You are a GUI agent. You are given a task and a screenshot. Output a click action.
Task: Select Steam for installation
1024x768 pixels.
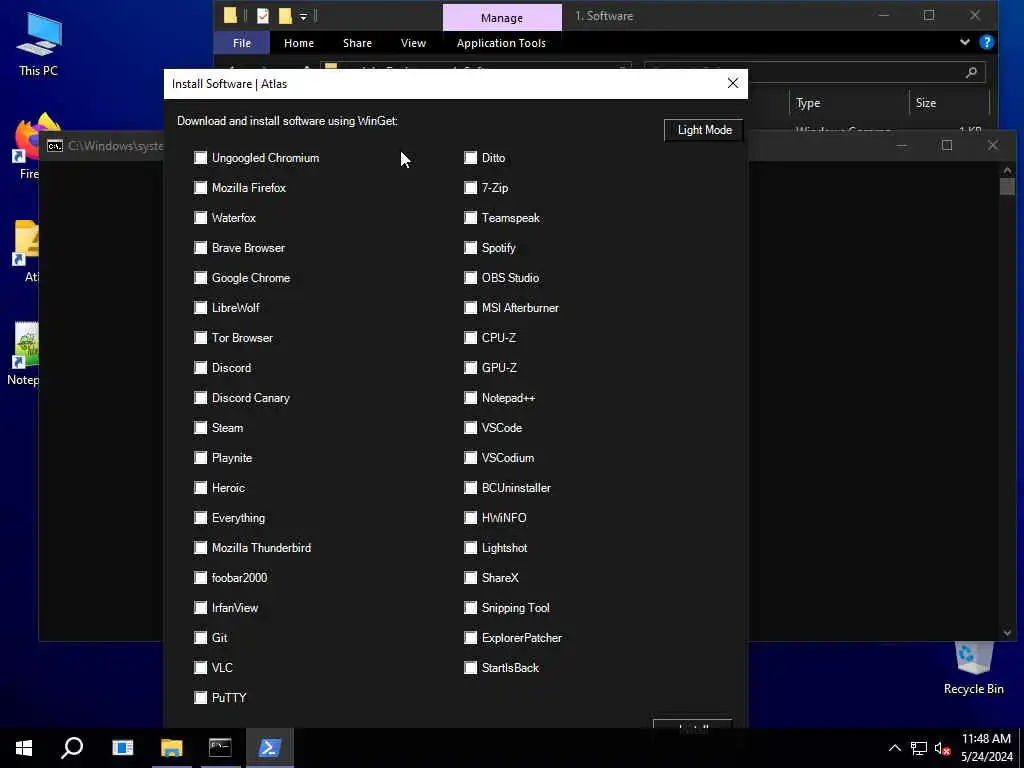(x=200, y=428)
